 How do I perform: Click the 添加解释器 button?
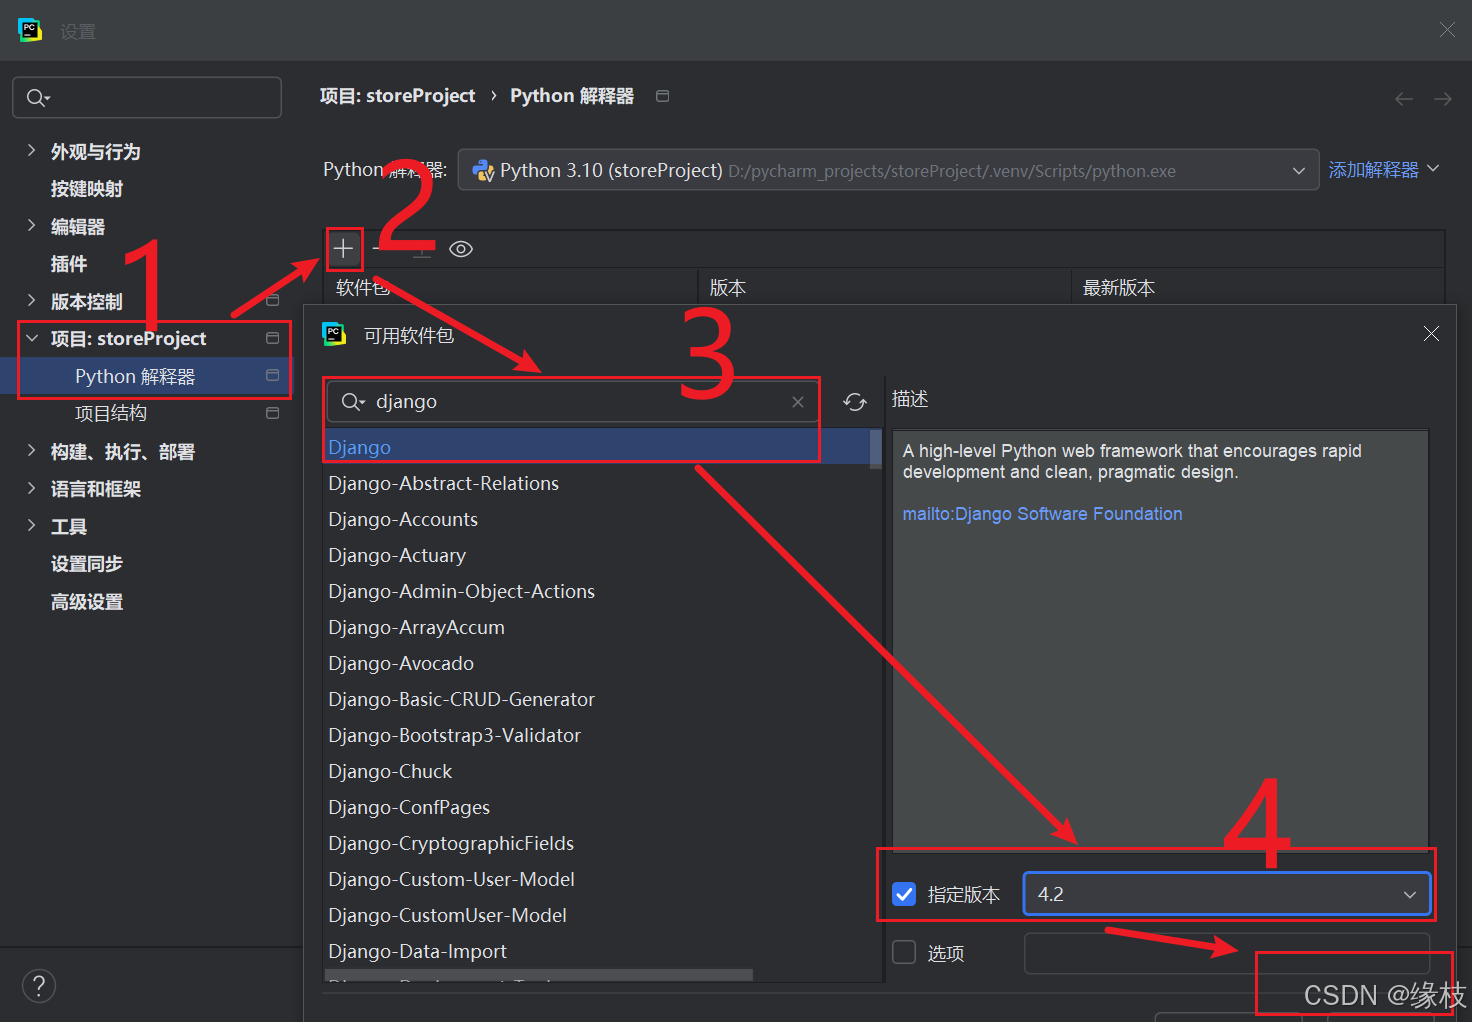click(x=1374, y=169)
